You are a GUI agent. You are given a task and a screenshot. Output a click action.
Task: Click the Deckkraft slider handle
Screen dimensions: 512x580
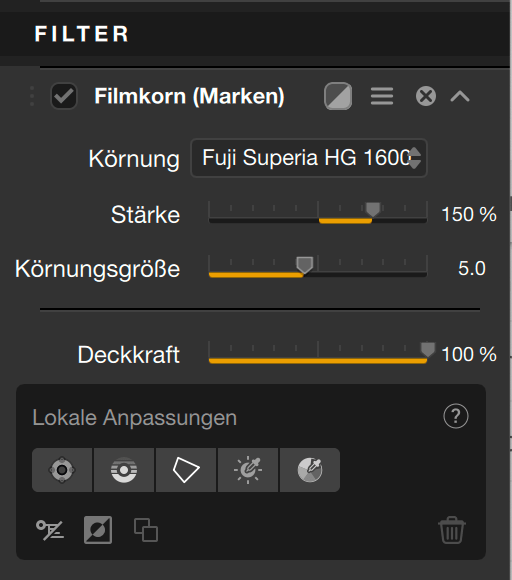click(428, 349)
